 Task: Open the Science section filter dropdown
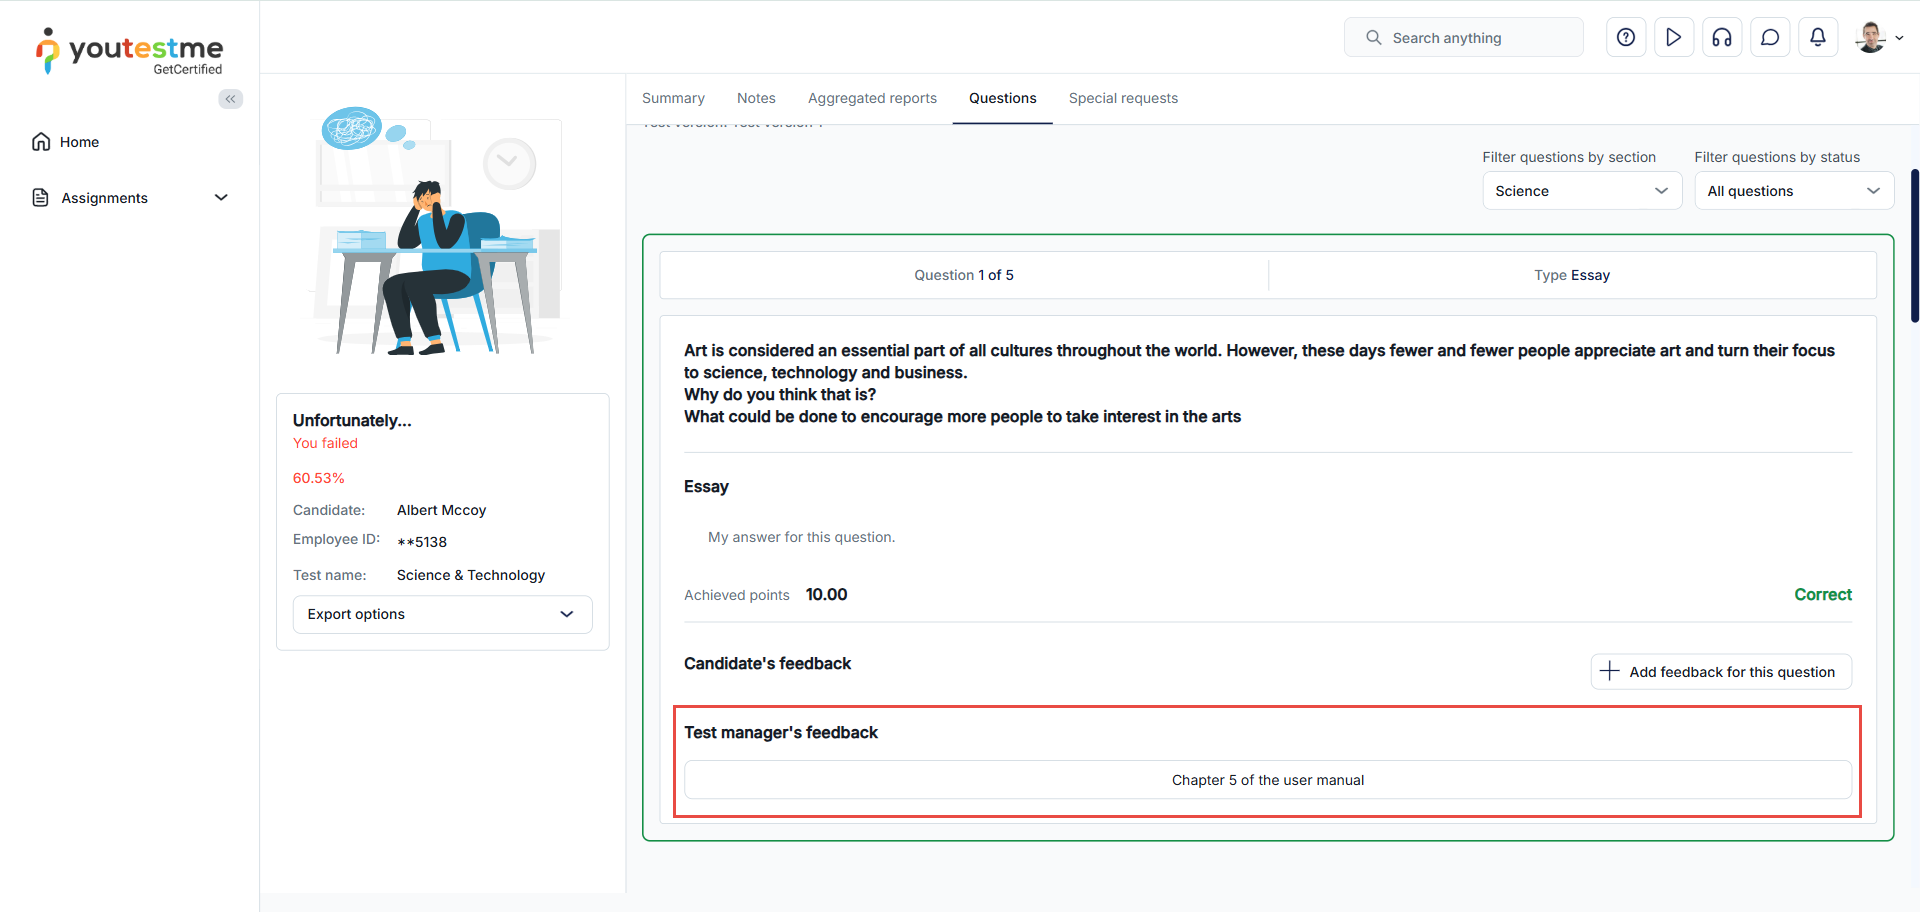(1581, 191)
